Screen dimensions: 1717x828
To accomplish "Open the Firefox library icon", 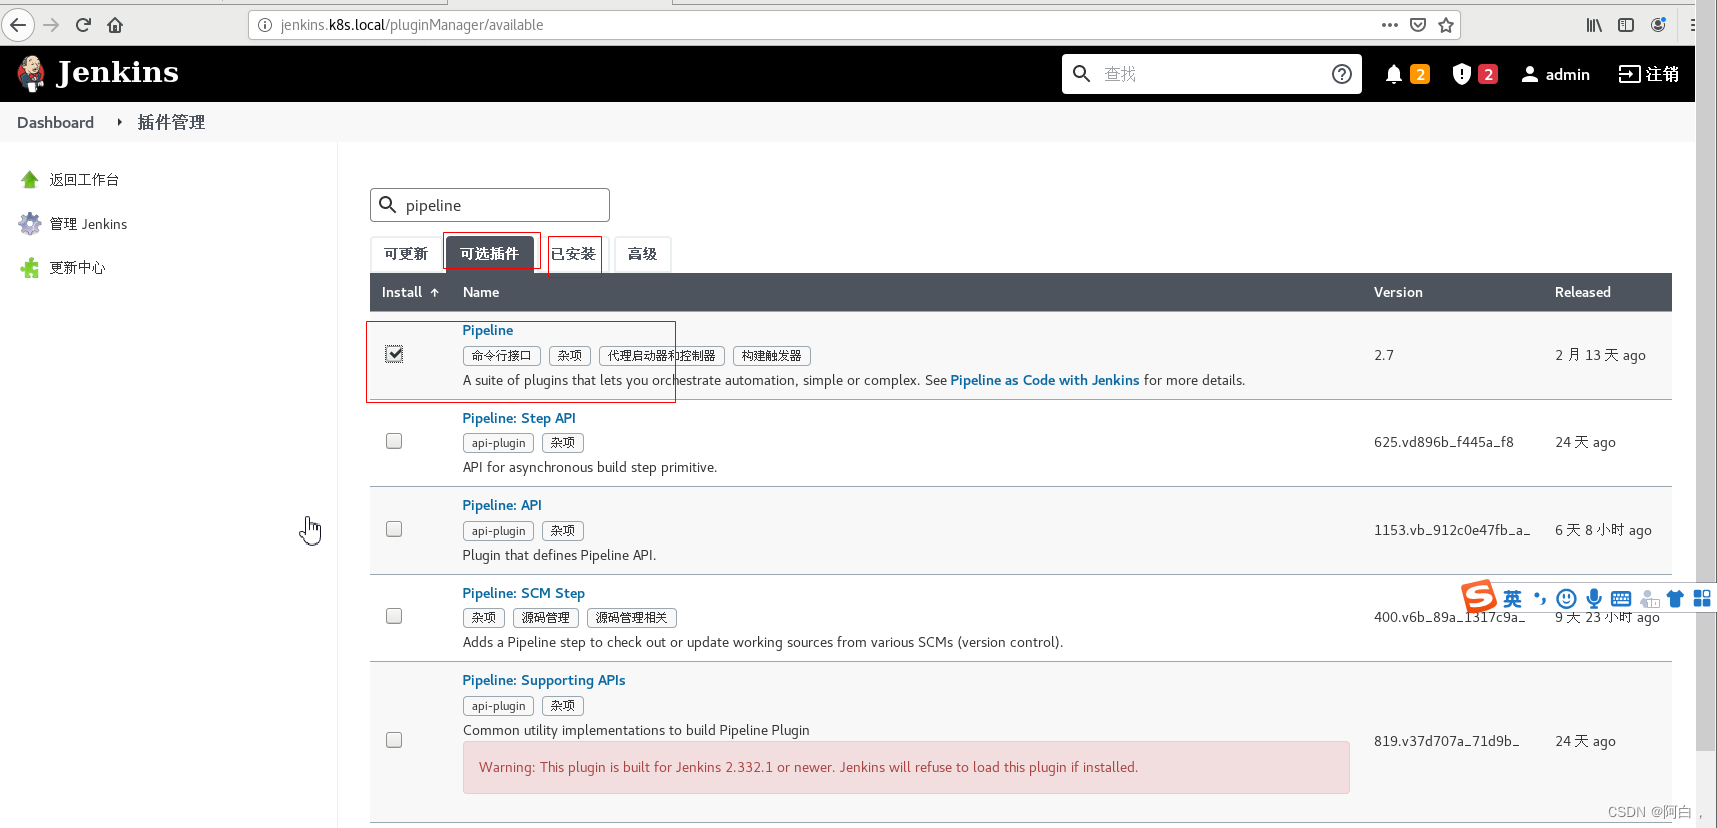I will pyautogui.click(x=1594, y=25).
